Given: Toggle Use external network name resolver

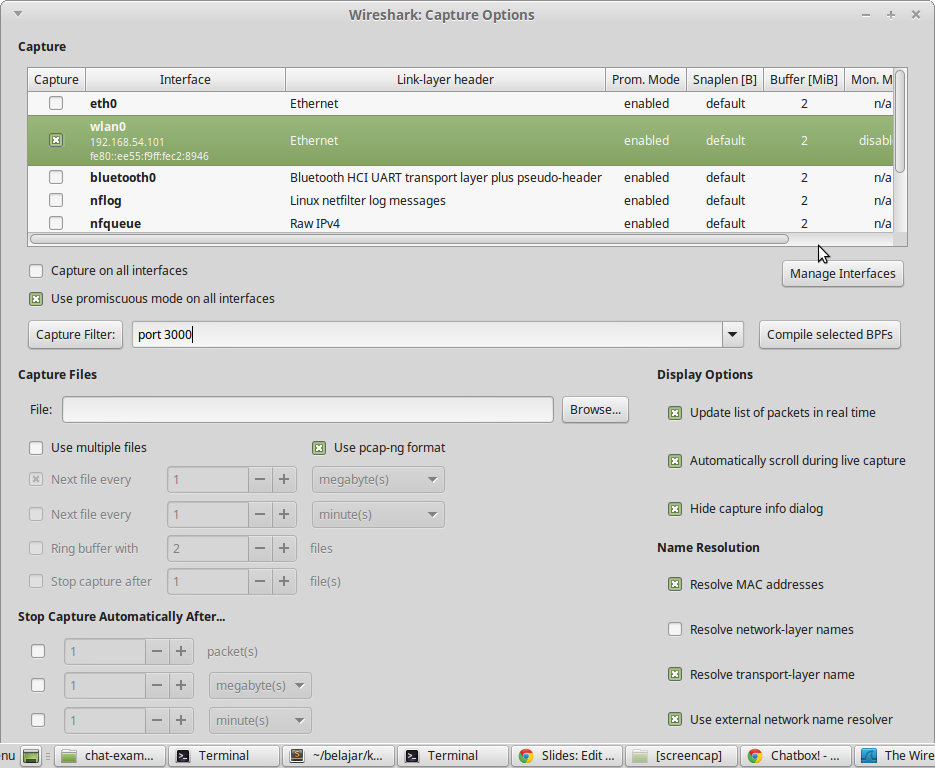Looking at the screenshot, I should coord(675,720).
